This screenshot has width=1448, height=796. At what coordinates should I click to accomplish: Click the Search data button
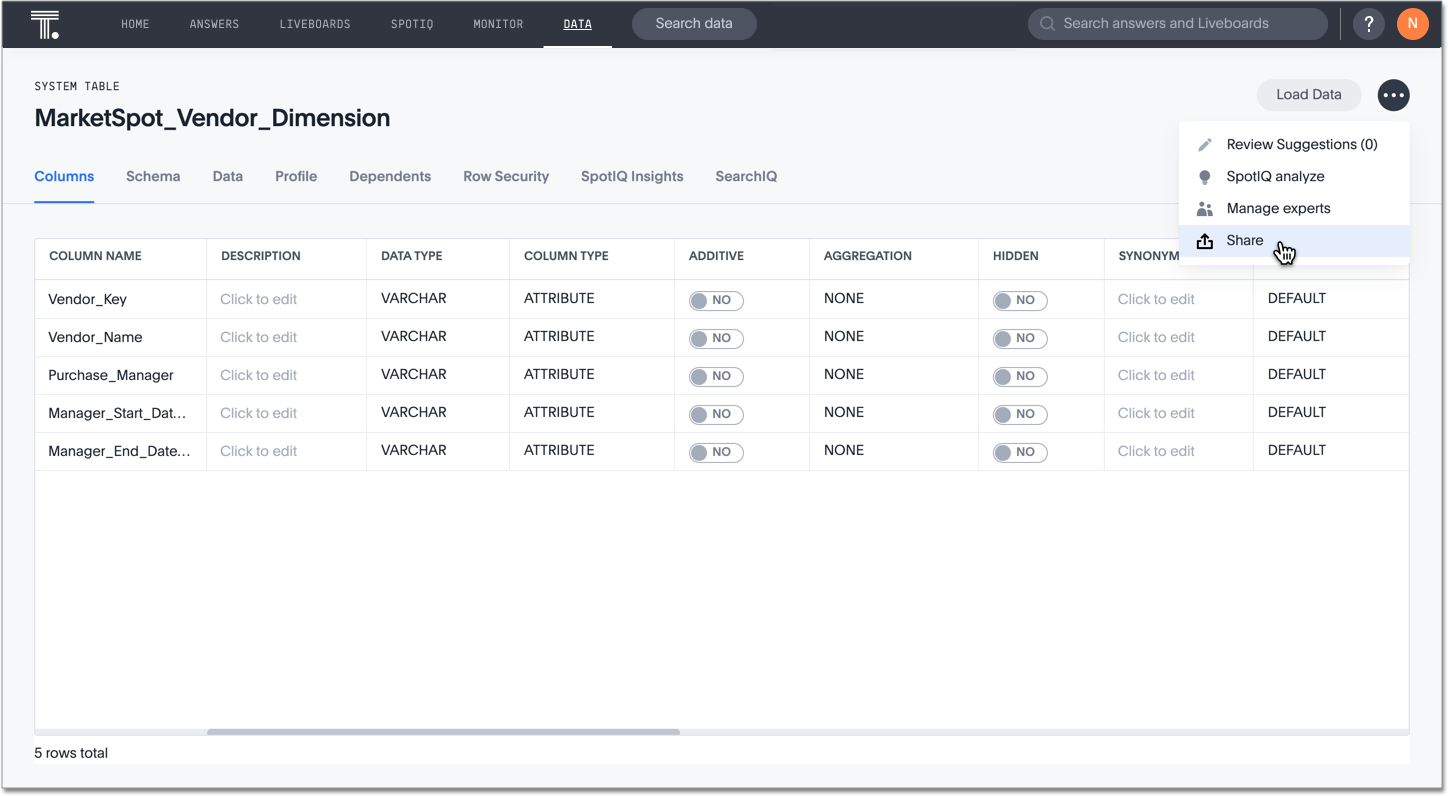coord(694,24)
